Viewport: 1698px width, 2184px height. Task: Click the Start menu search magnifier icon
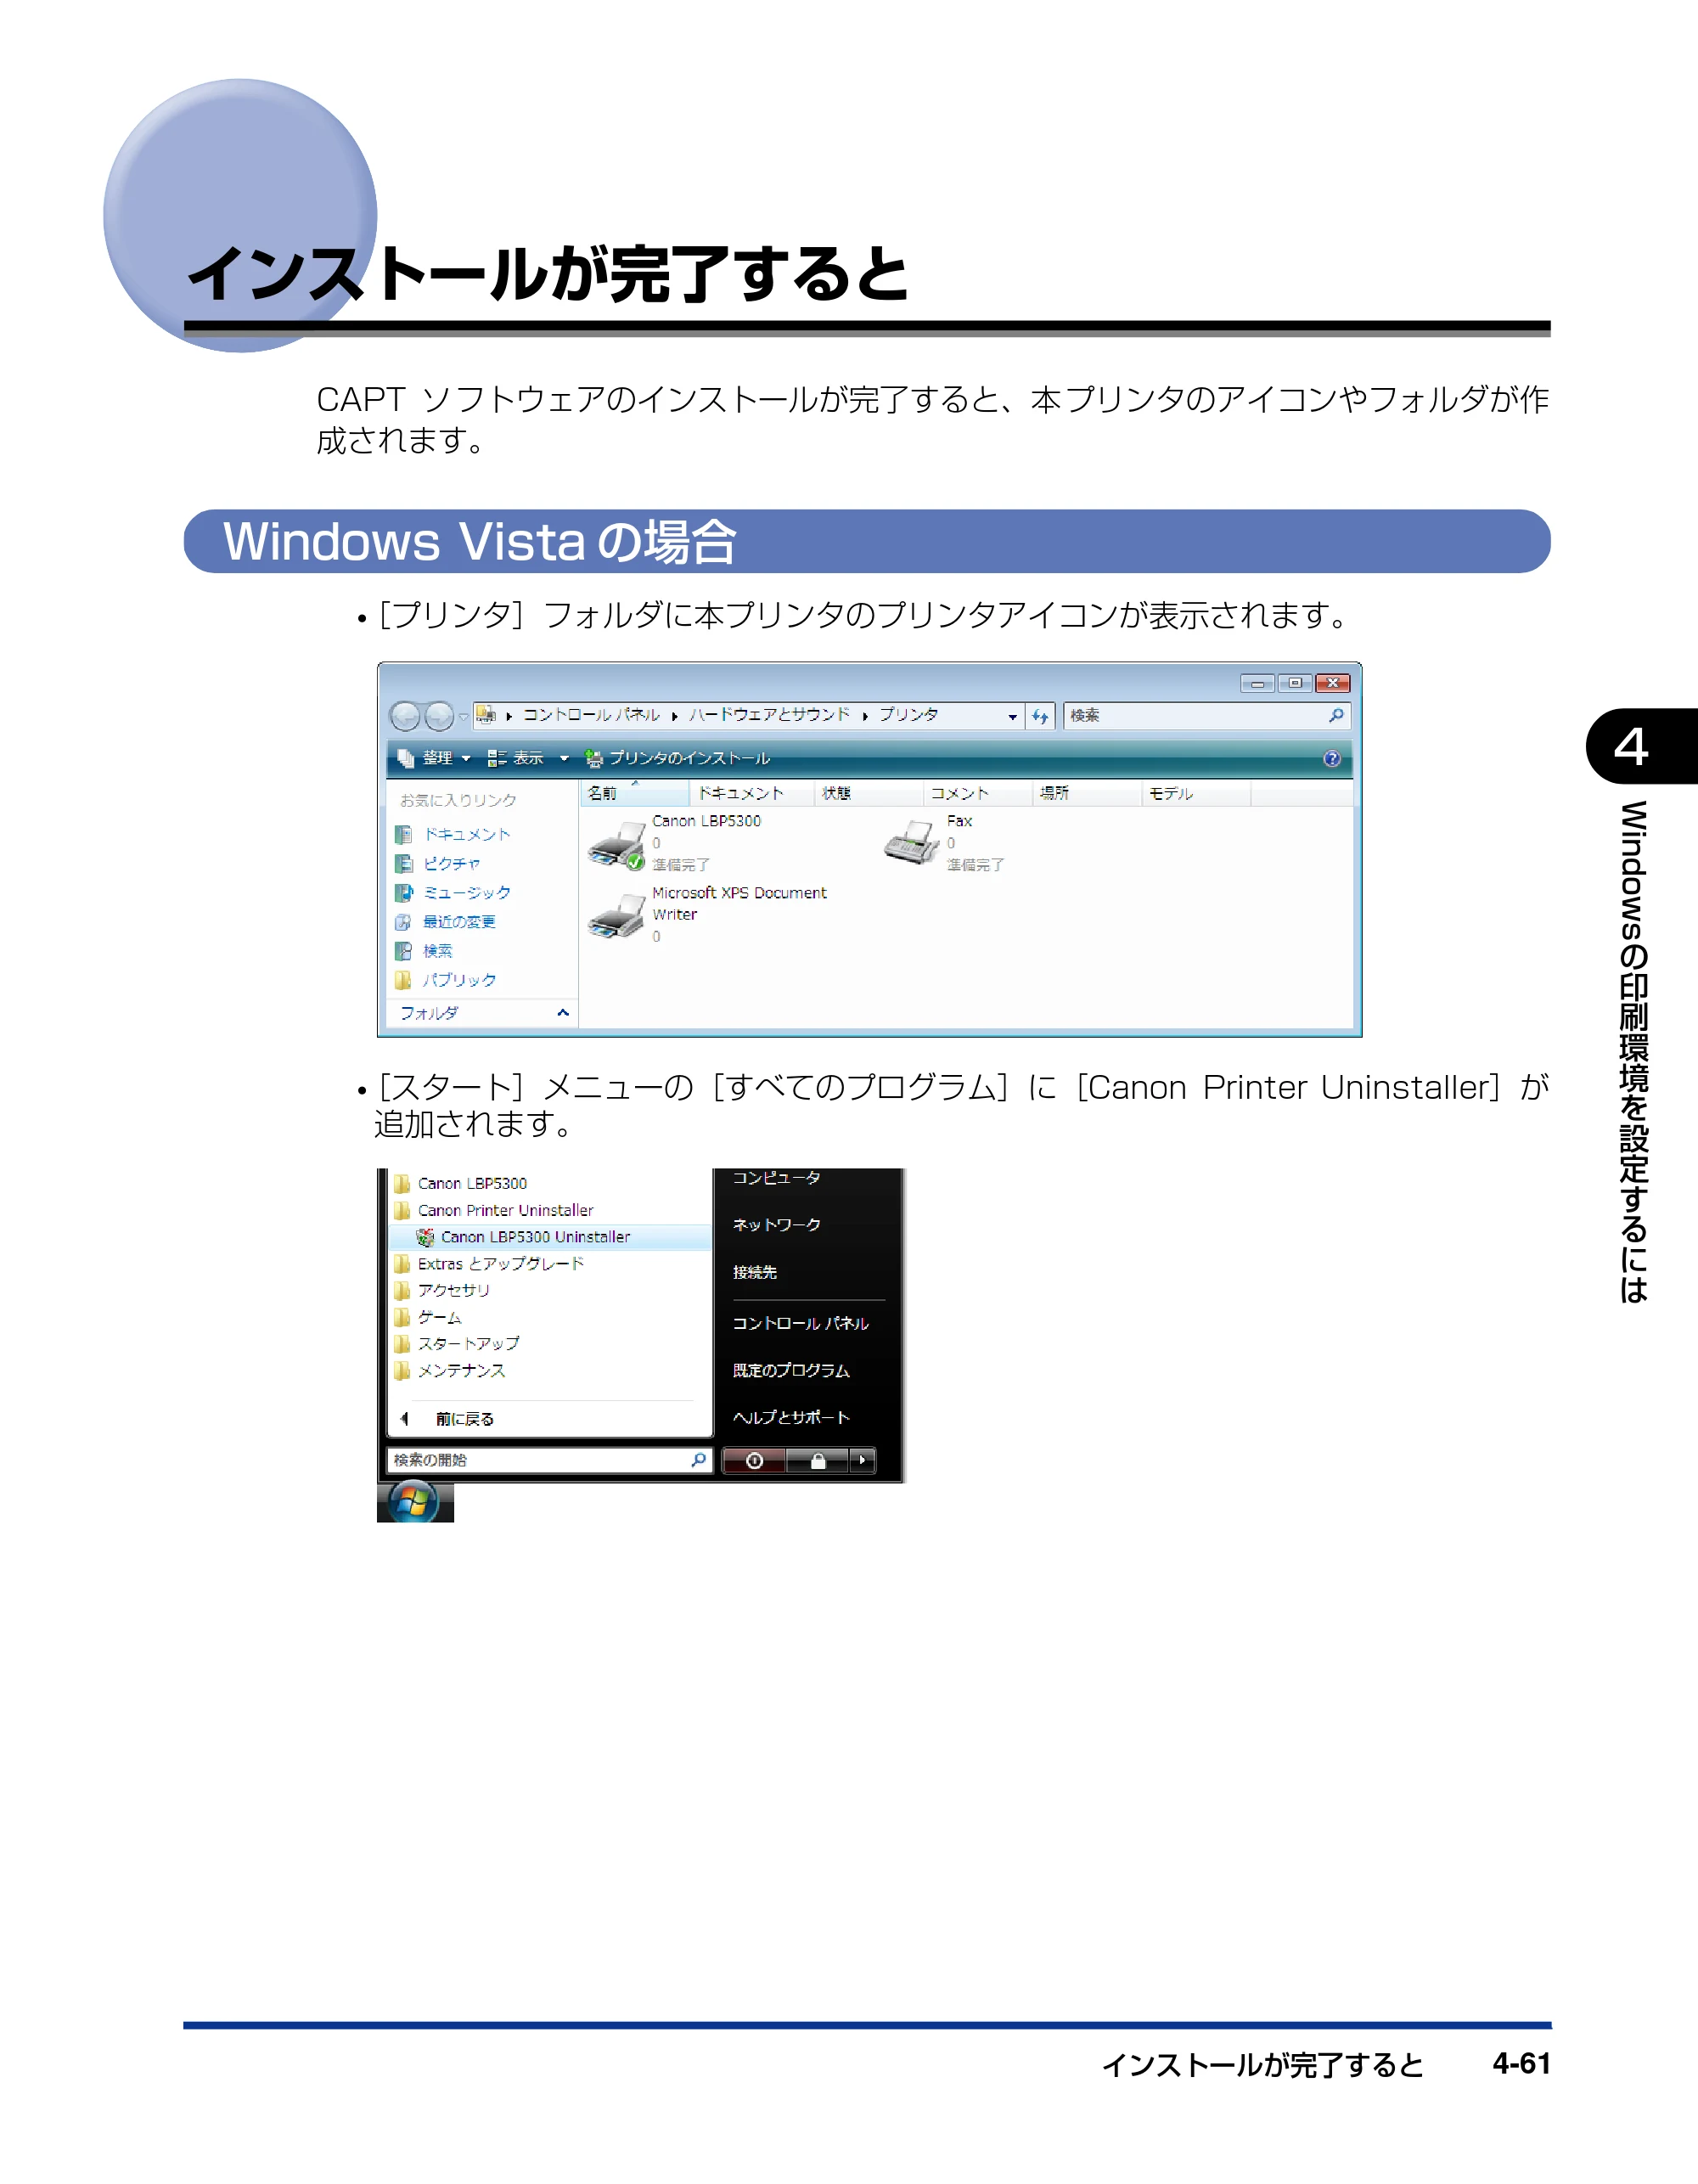coord(699,1460)
